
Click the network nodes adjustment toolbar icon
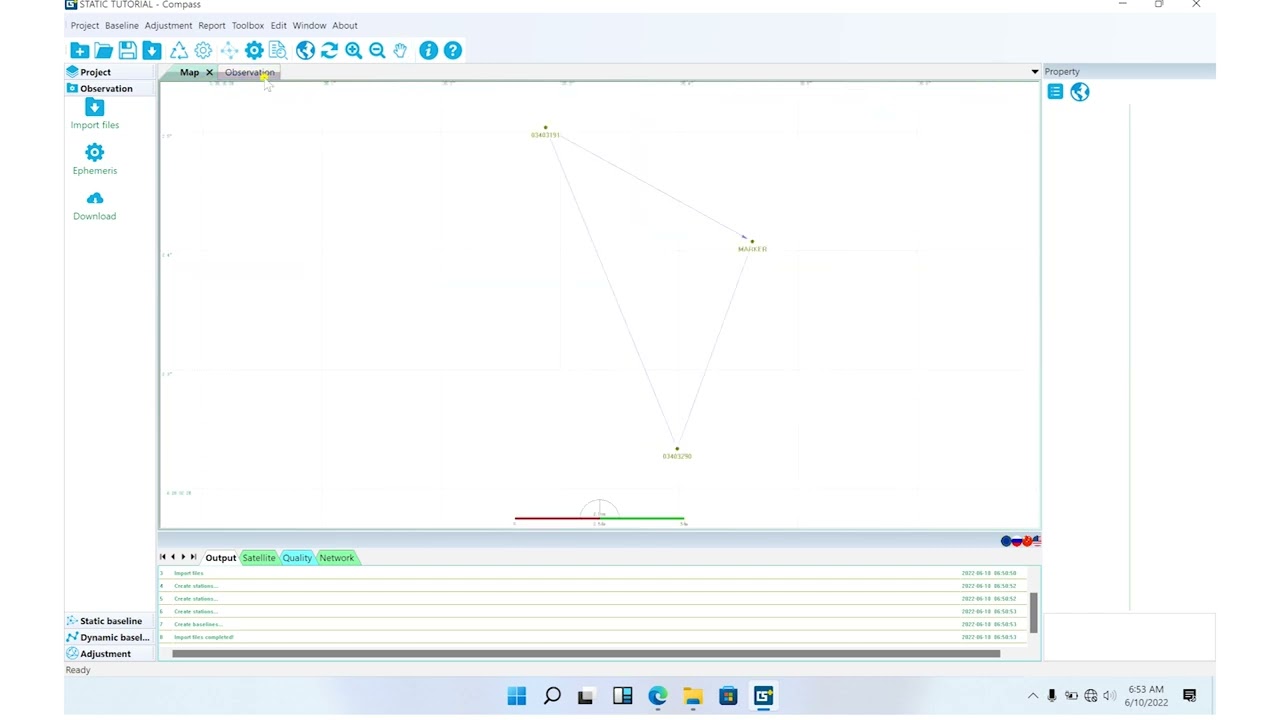click(229, 50)
